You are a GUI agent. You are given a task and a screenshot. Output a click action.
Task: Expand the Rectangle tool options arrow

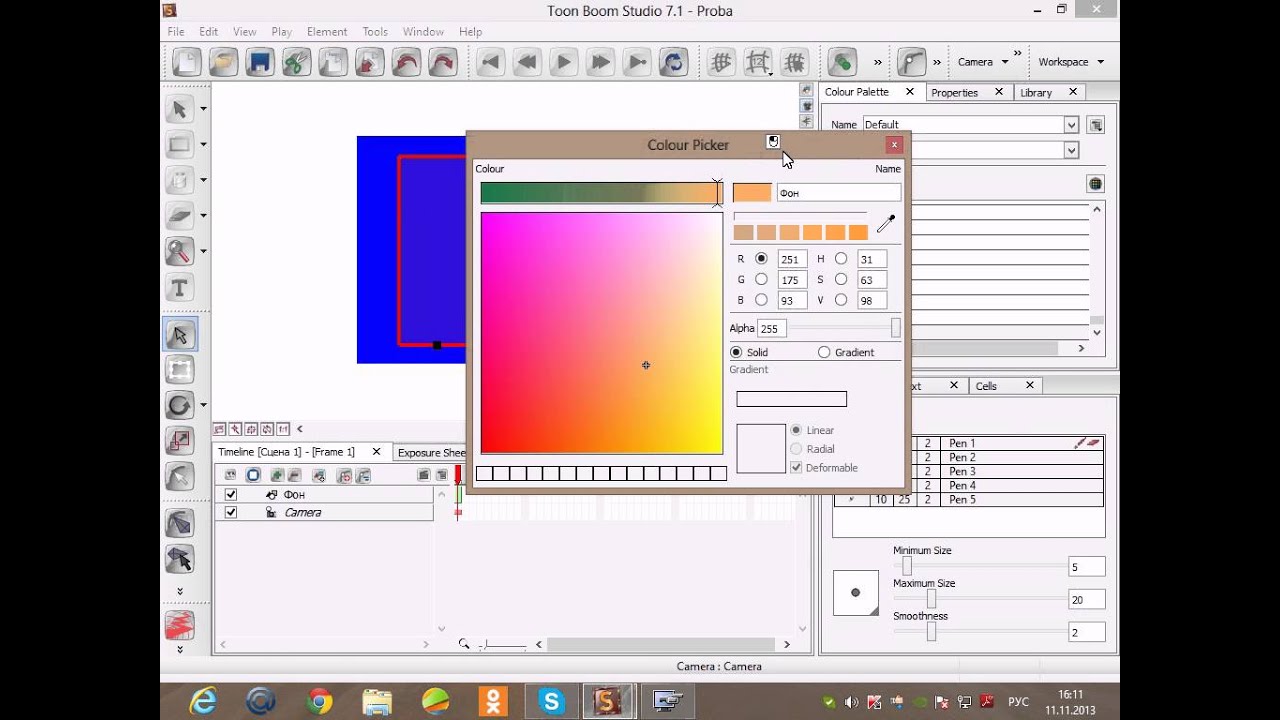[x=203, y=145]
